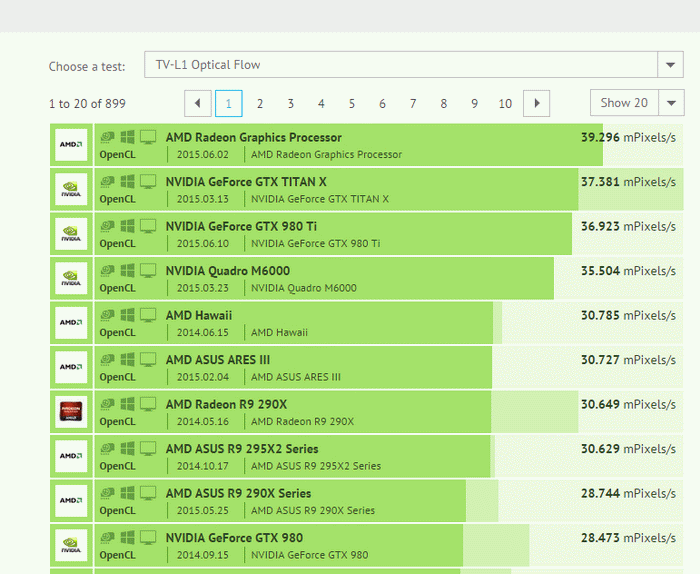This screenshot has height=574, width=700.
Task: Click AMD logo of Radeon Graphics Processor row
Action: click(71, 145)
